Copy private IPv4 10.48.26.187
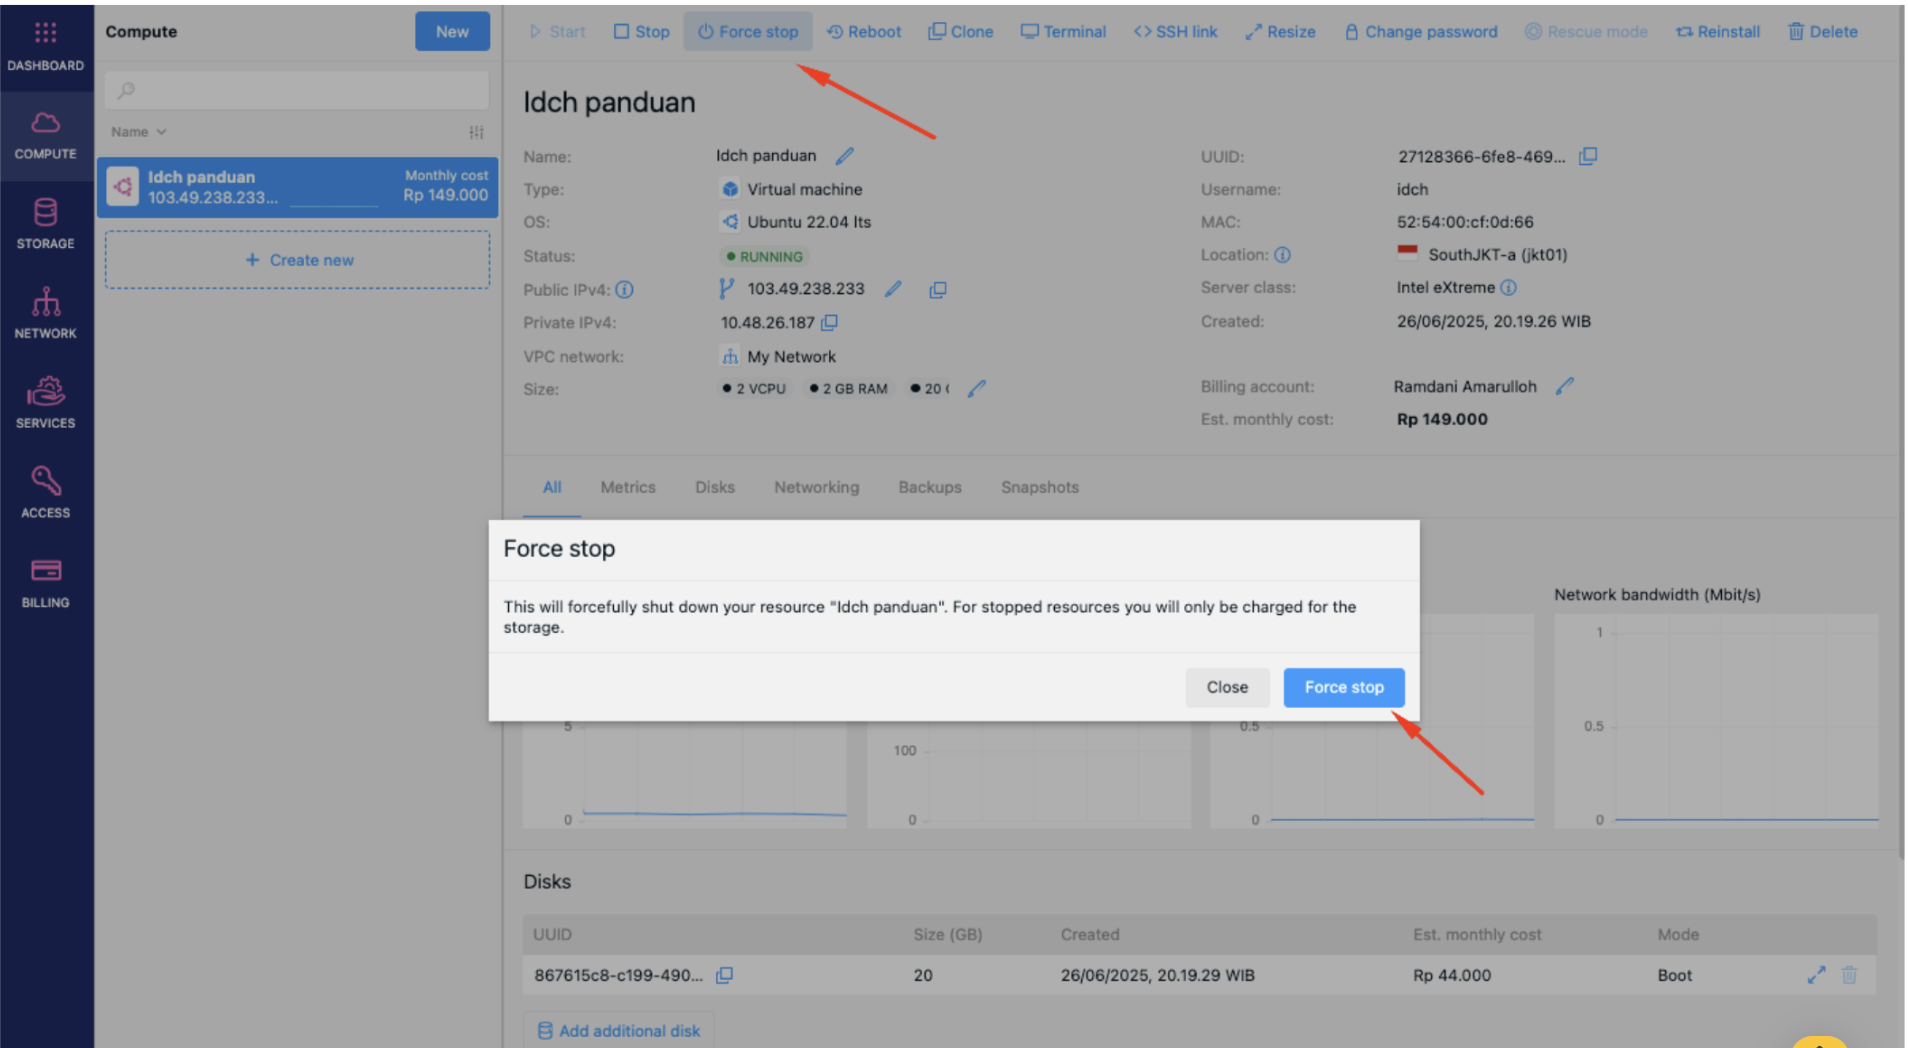Viewport: 1908px width, 1048px height. coord(829,323)
